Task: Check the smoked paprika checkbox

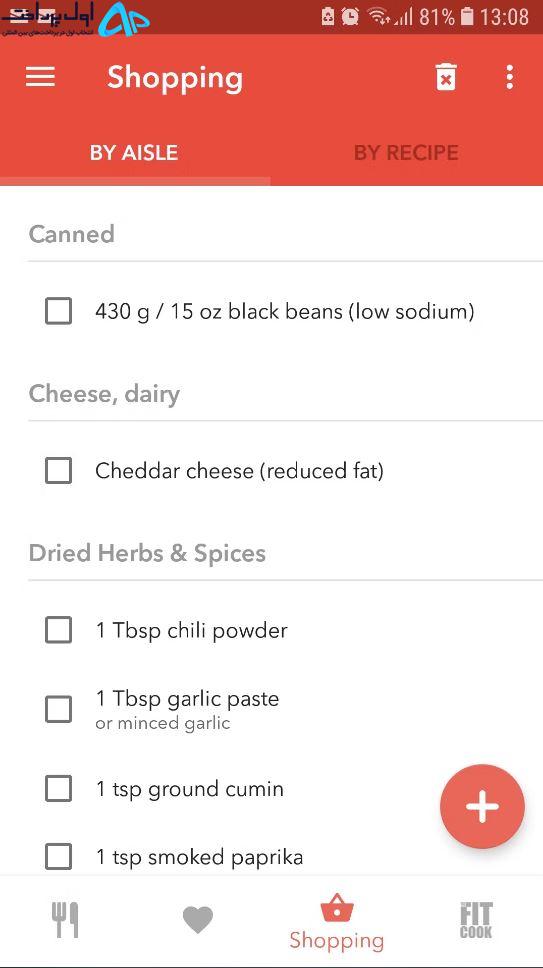Action: (x=59, y=857)
